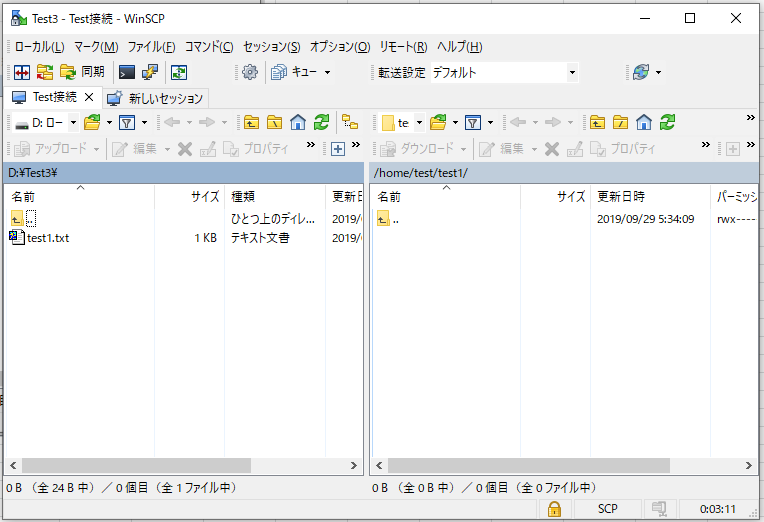Click the remote panel filter icon
The image size is (764, 522).
(x=473, y=122)
